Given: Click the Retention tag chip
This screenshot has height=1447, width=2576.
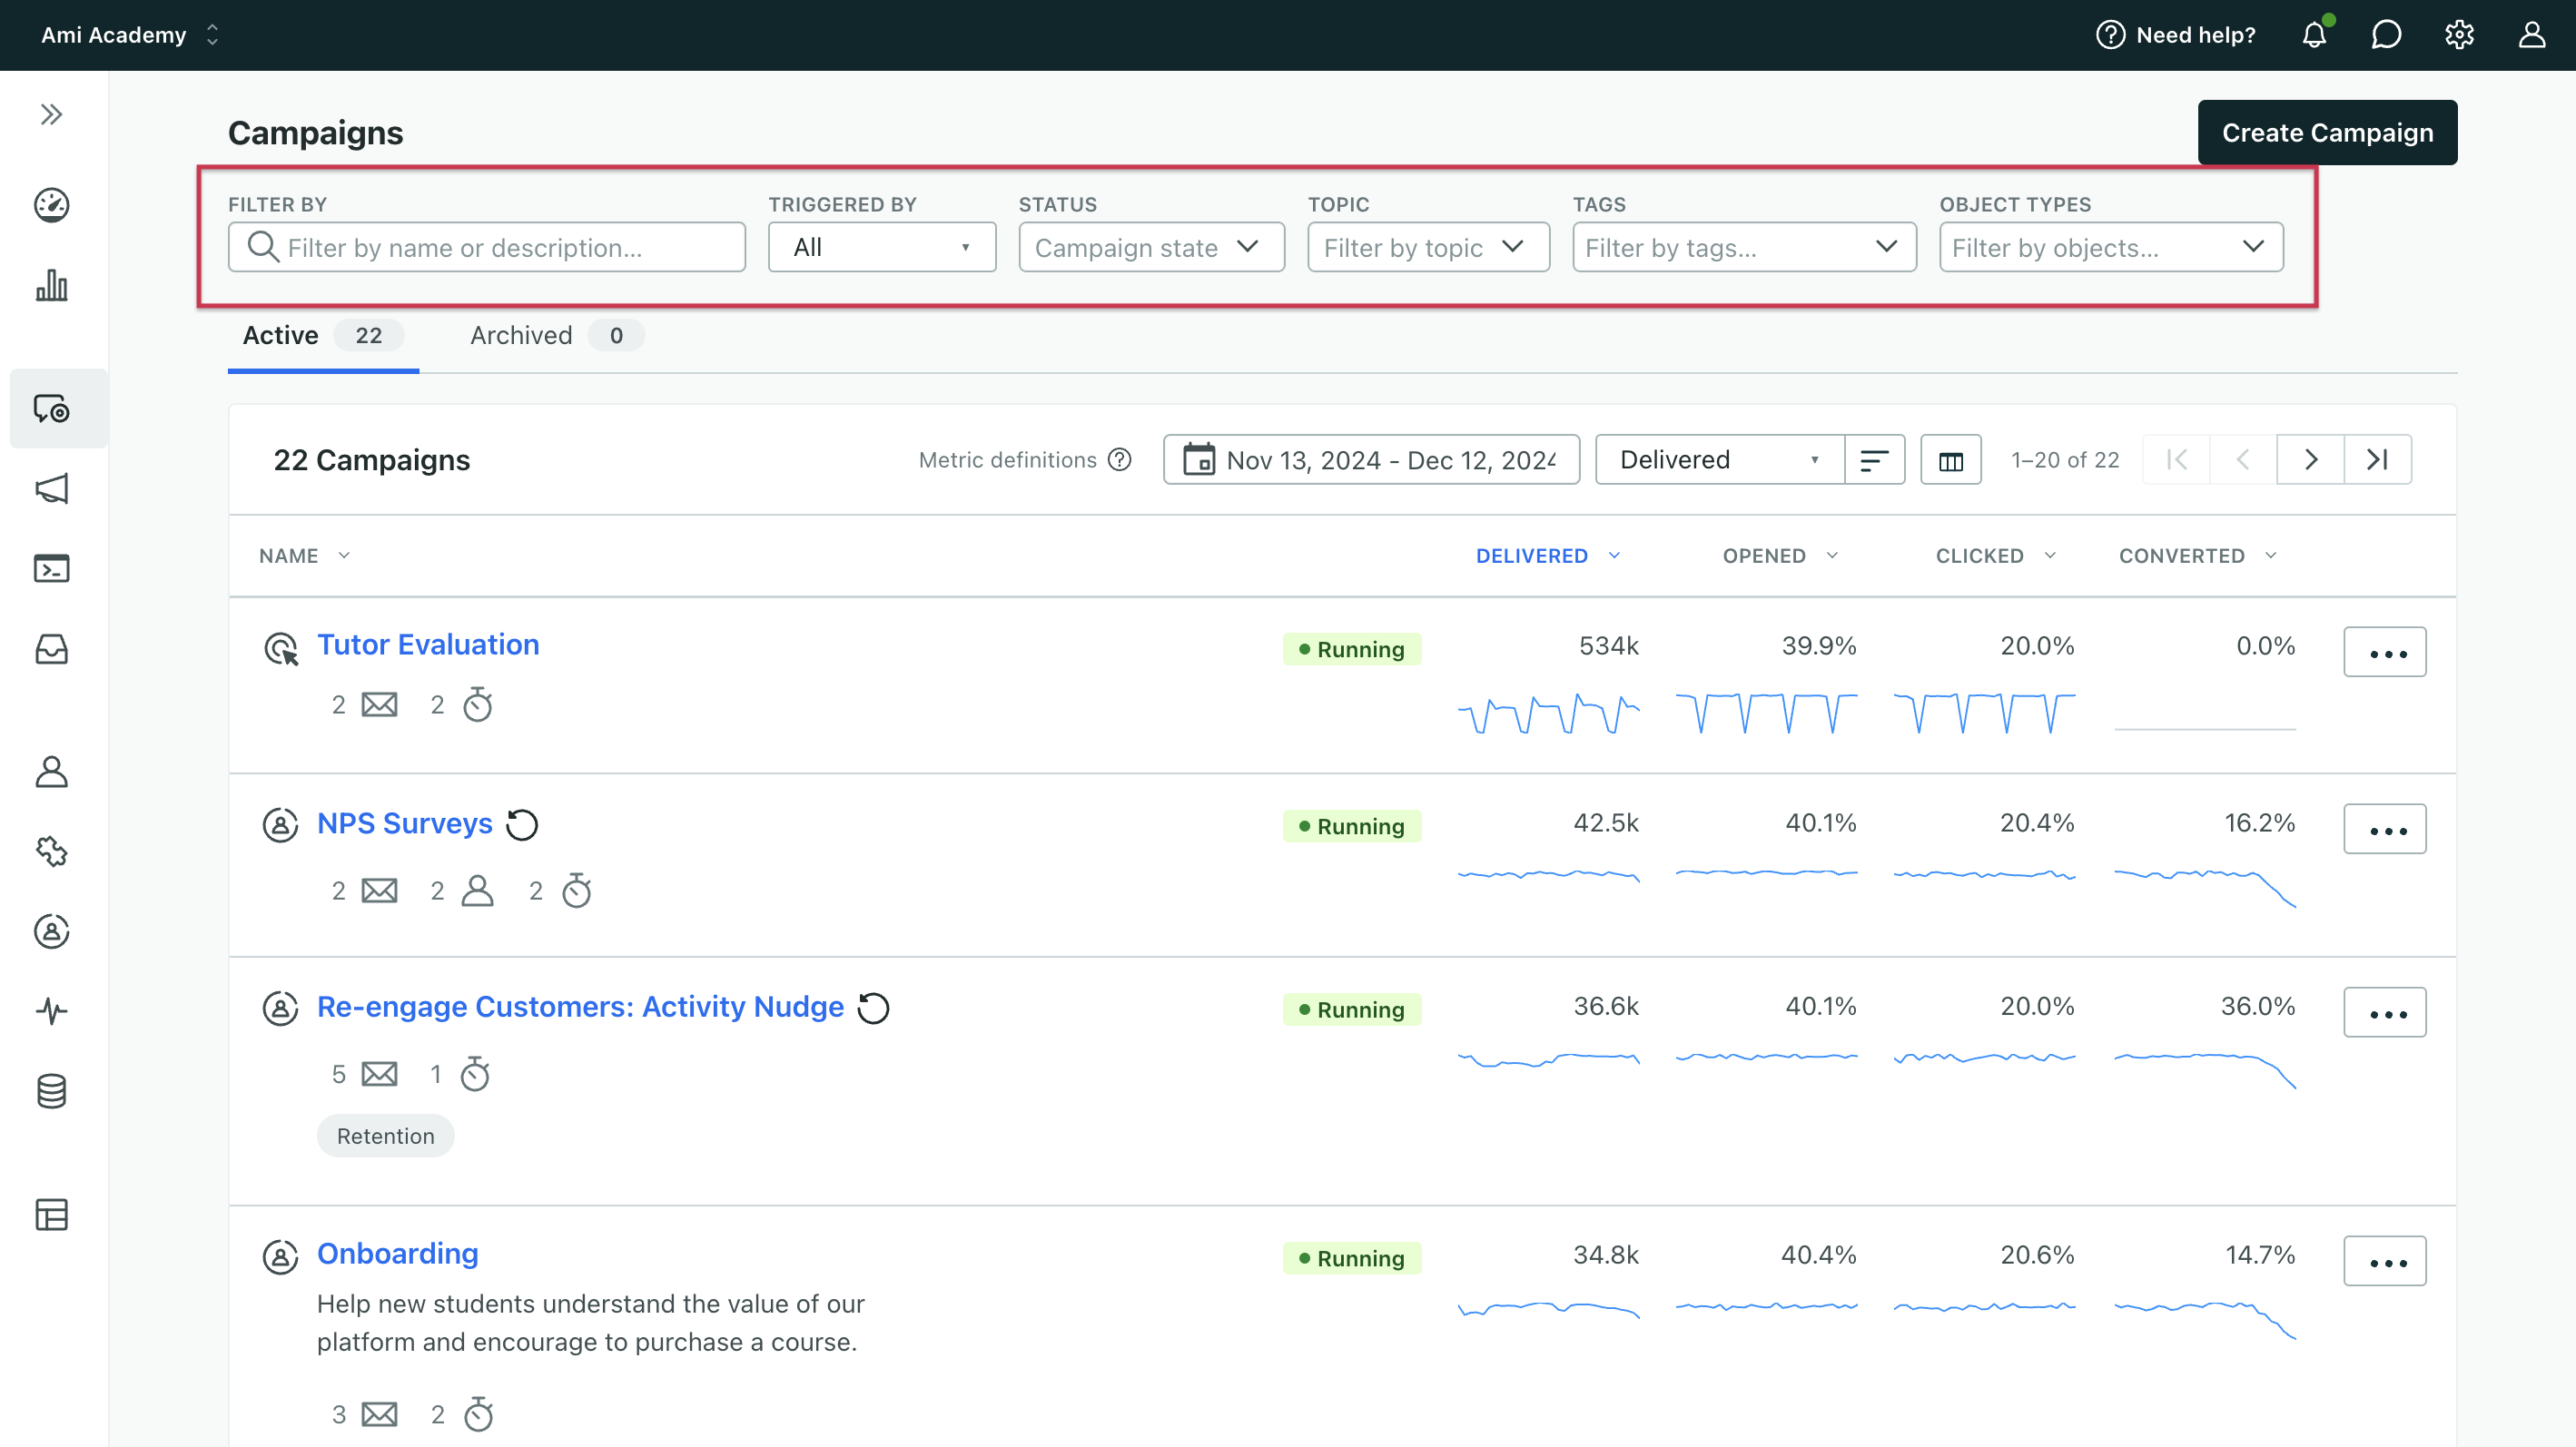Looking at the screenshot, I should click(x=385, y=1136).
